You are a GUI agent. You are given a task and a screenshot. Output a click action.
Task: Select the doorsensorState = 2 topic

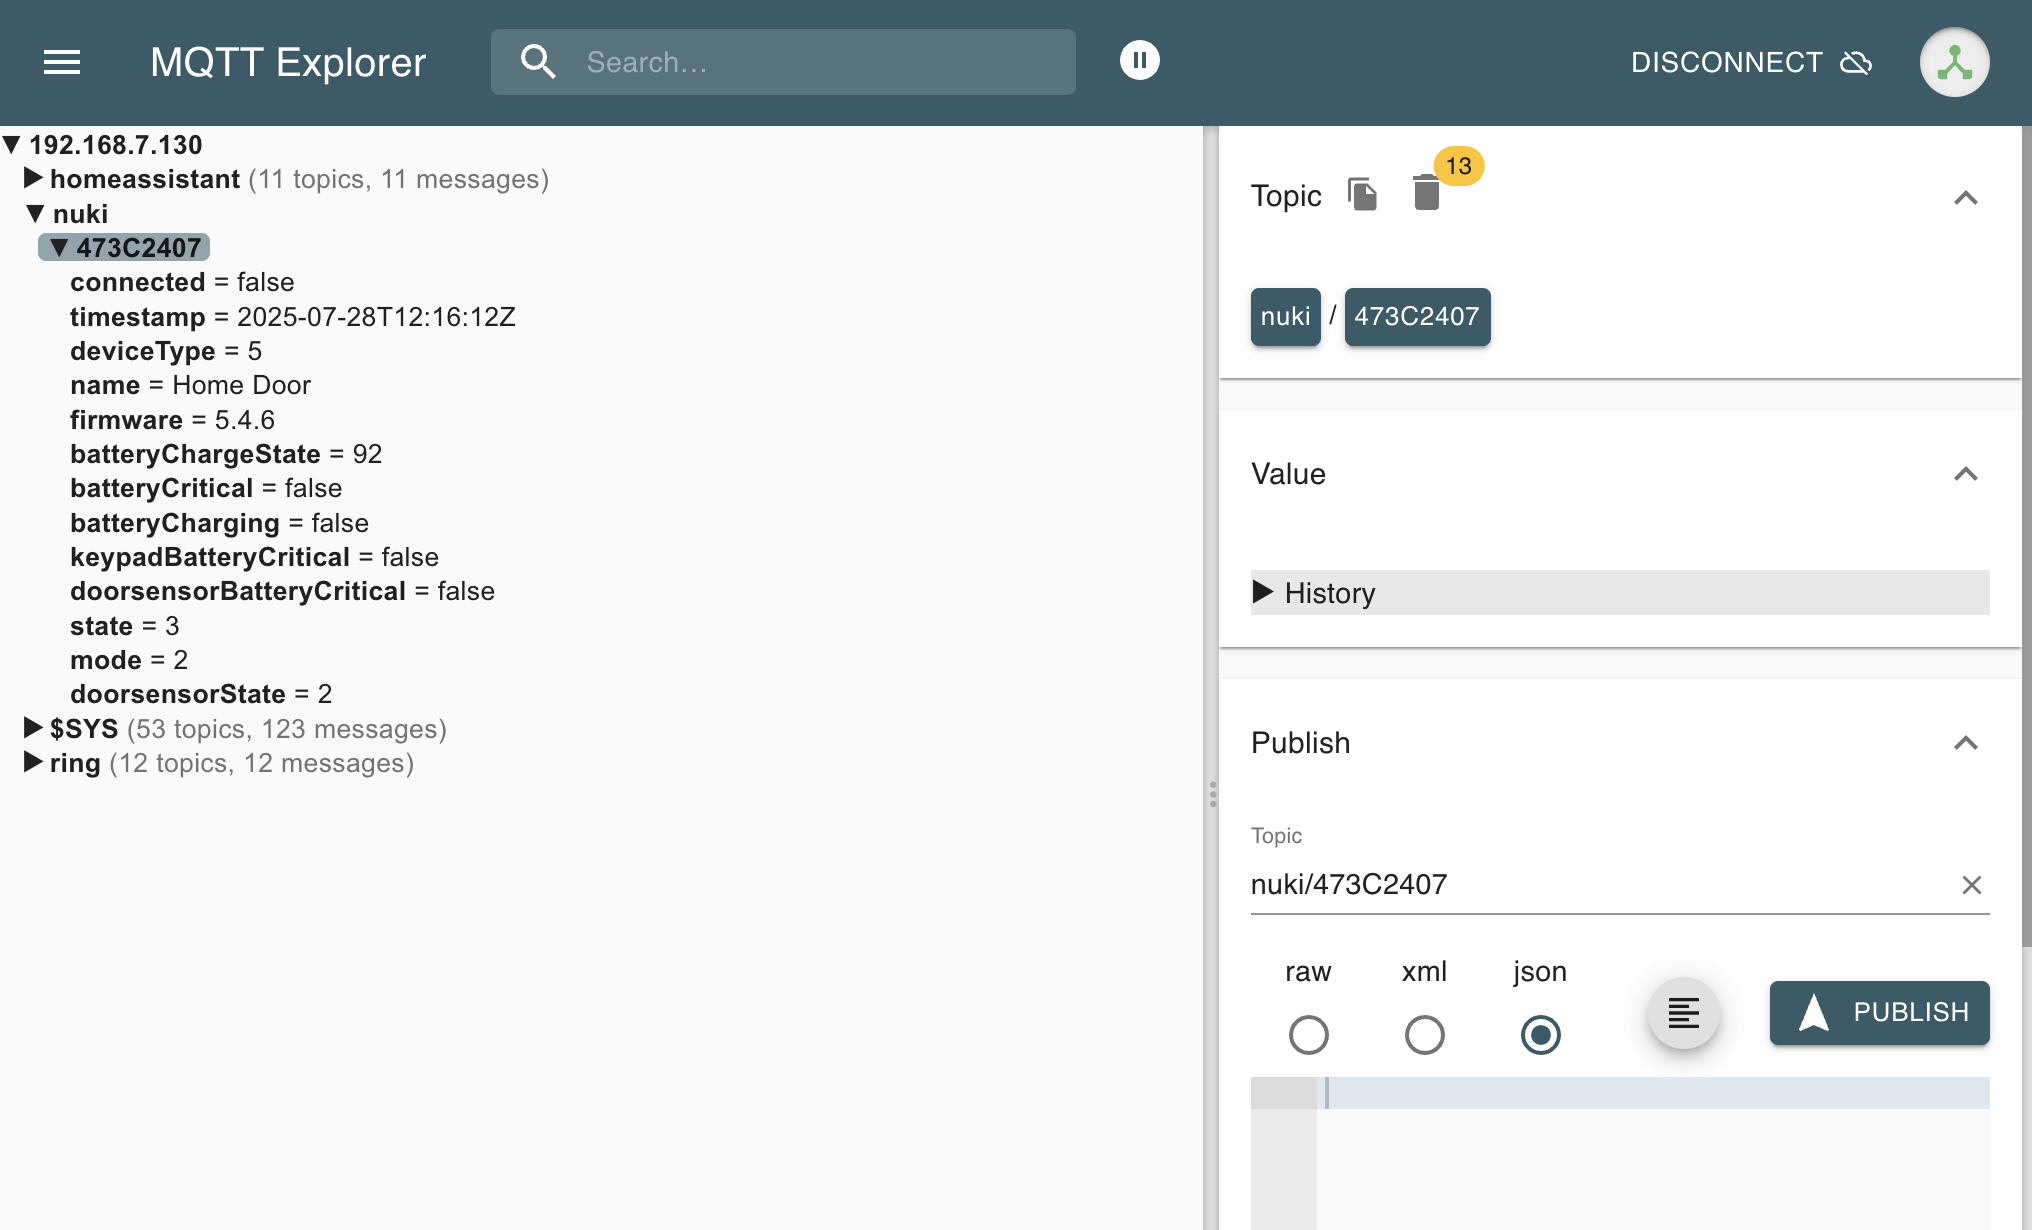[x=201, y=694]
